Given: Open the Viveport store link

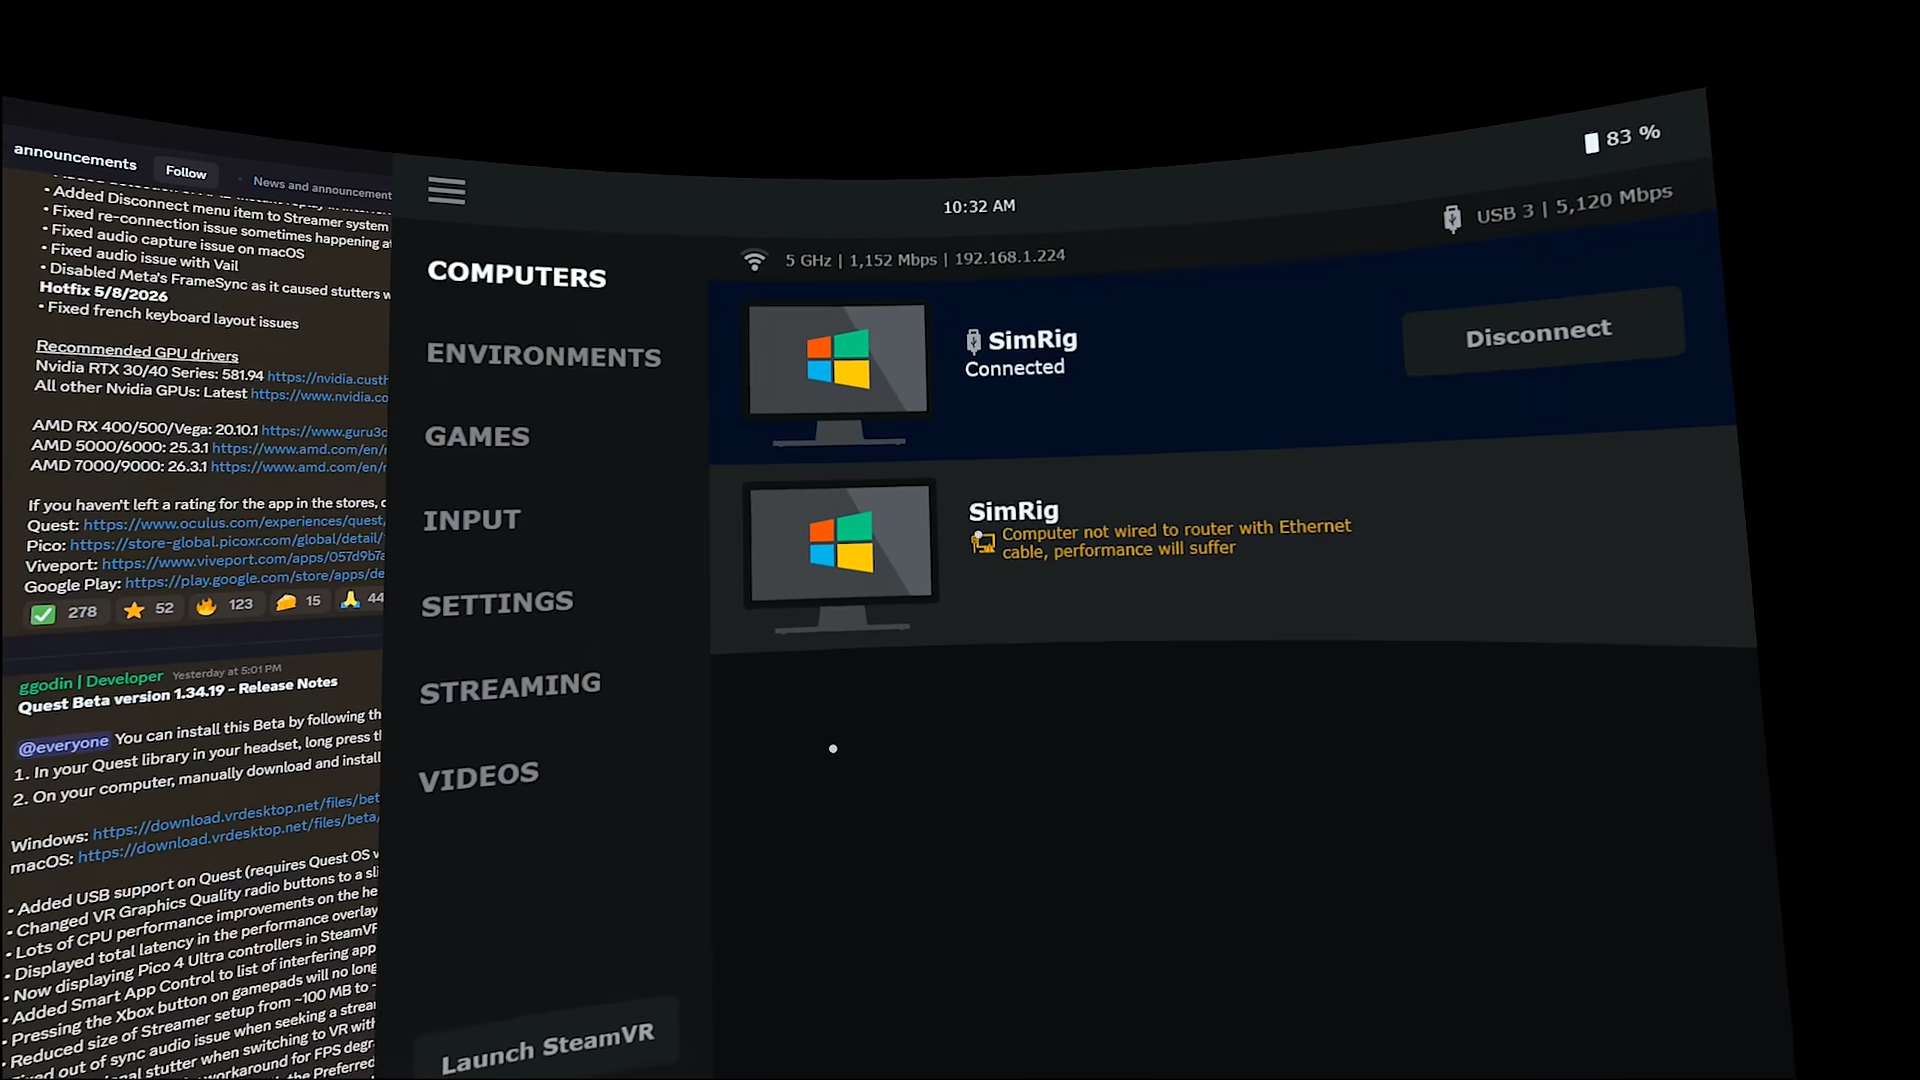Looking at the screenshot, I should click(243, 560).
